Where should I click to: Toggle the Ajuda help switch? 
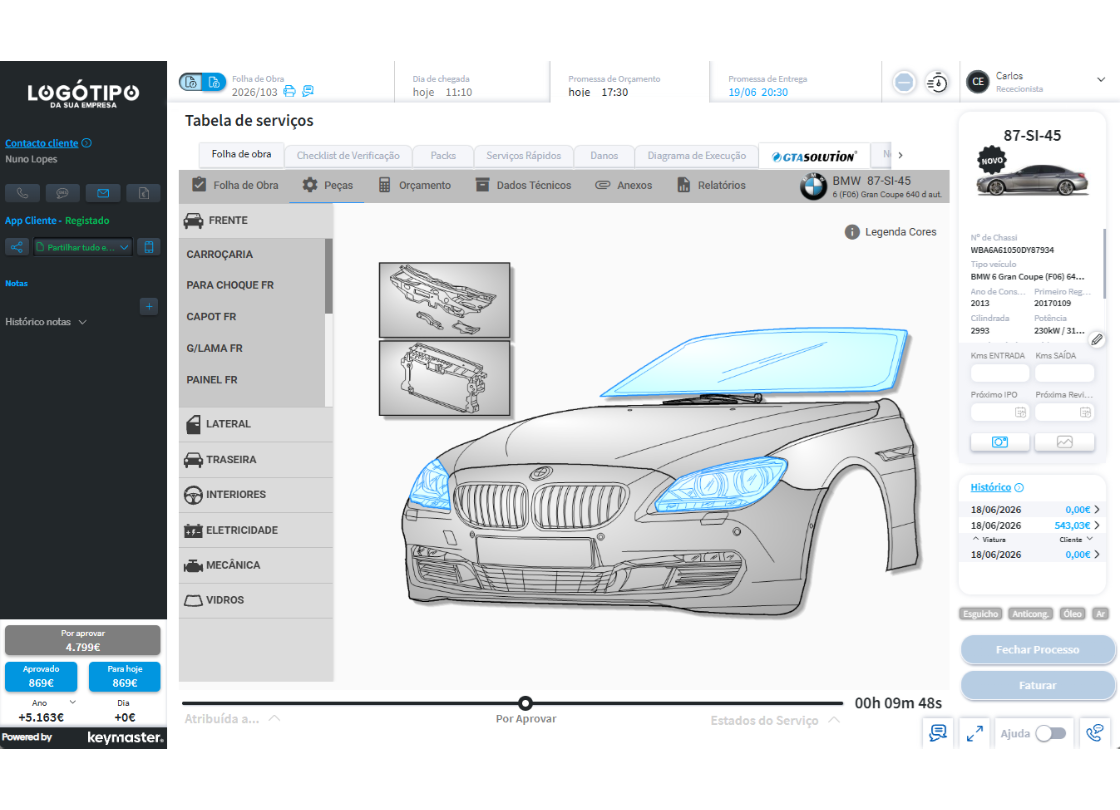tap(1051, 734)
